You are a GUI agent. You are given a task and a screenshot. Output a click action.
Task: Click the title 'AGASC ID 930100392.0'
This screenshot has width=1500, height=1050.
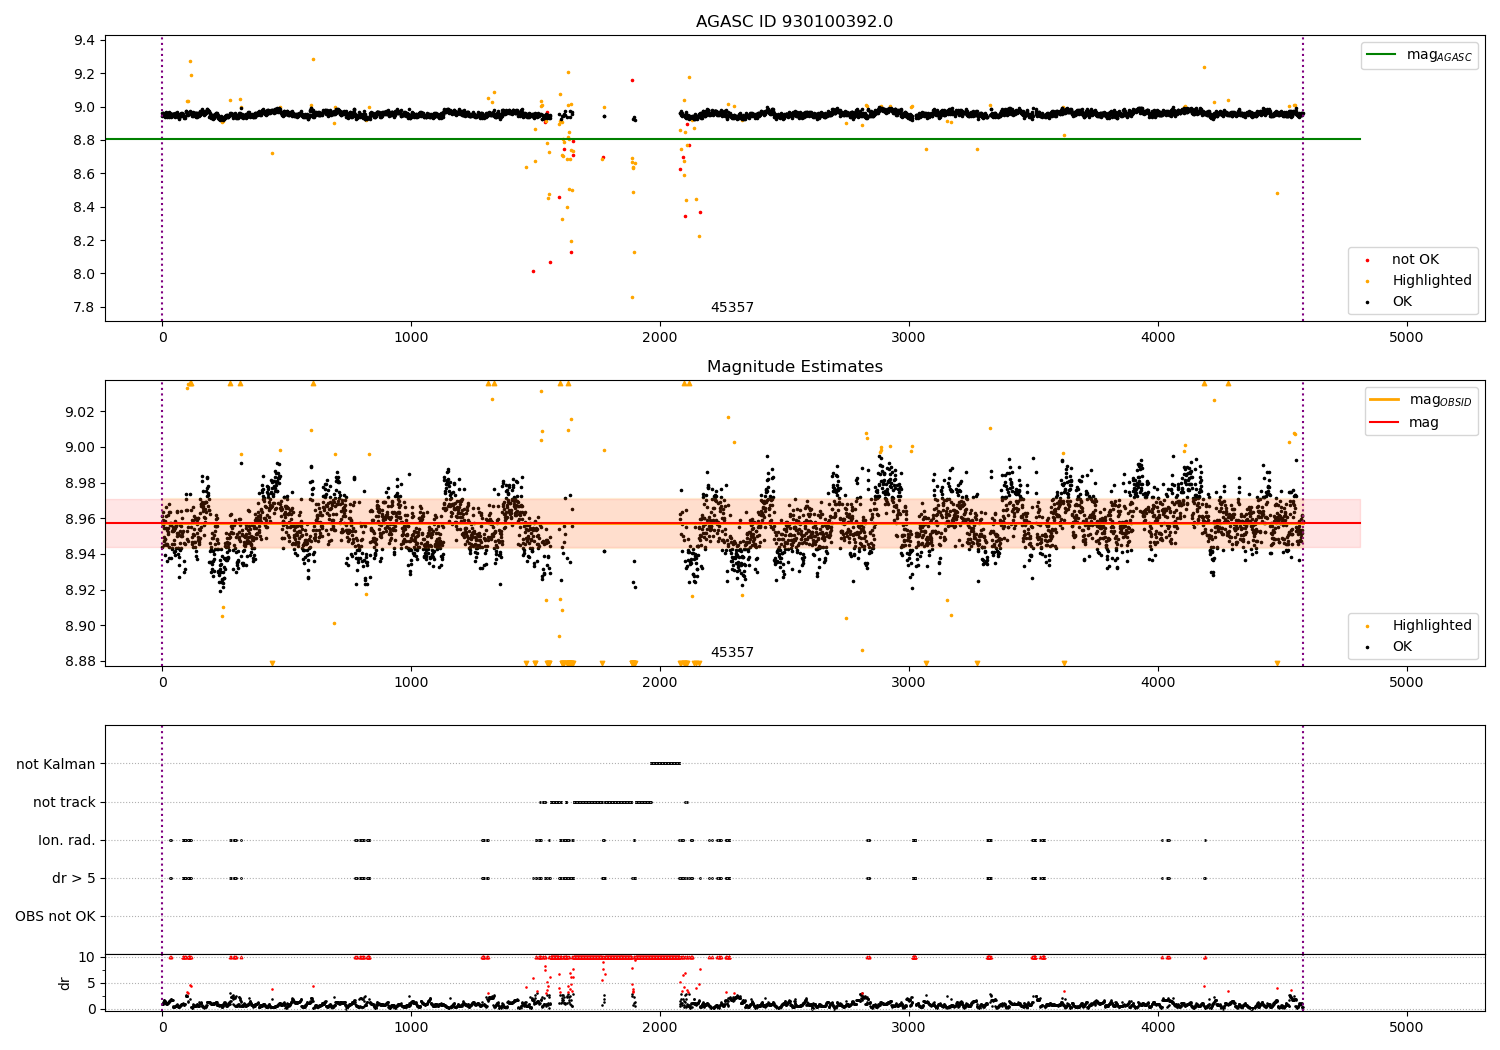click(794, 22)
